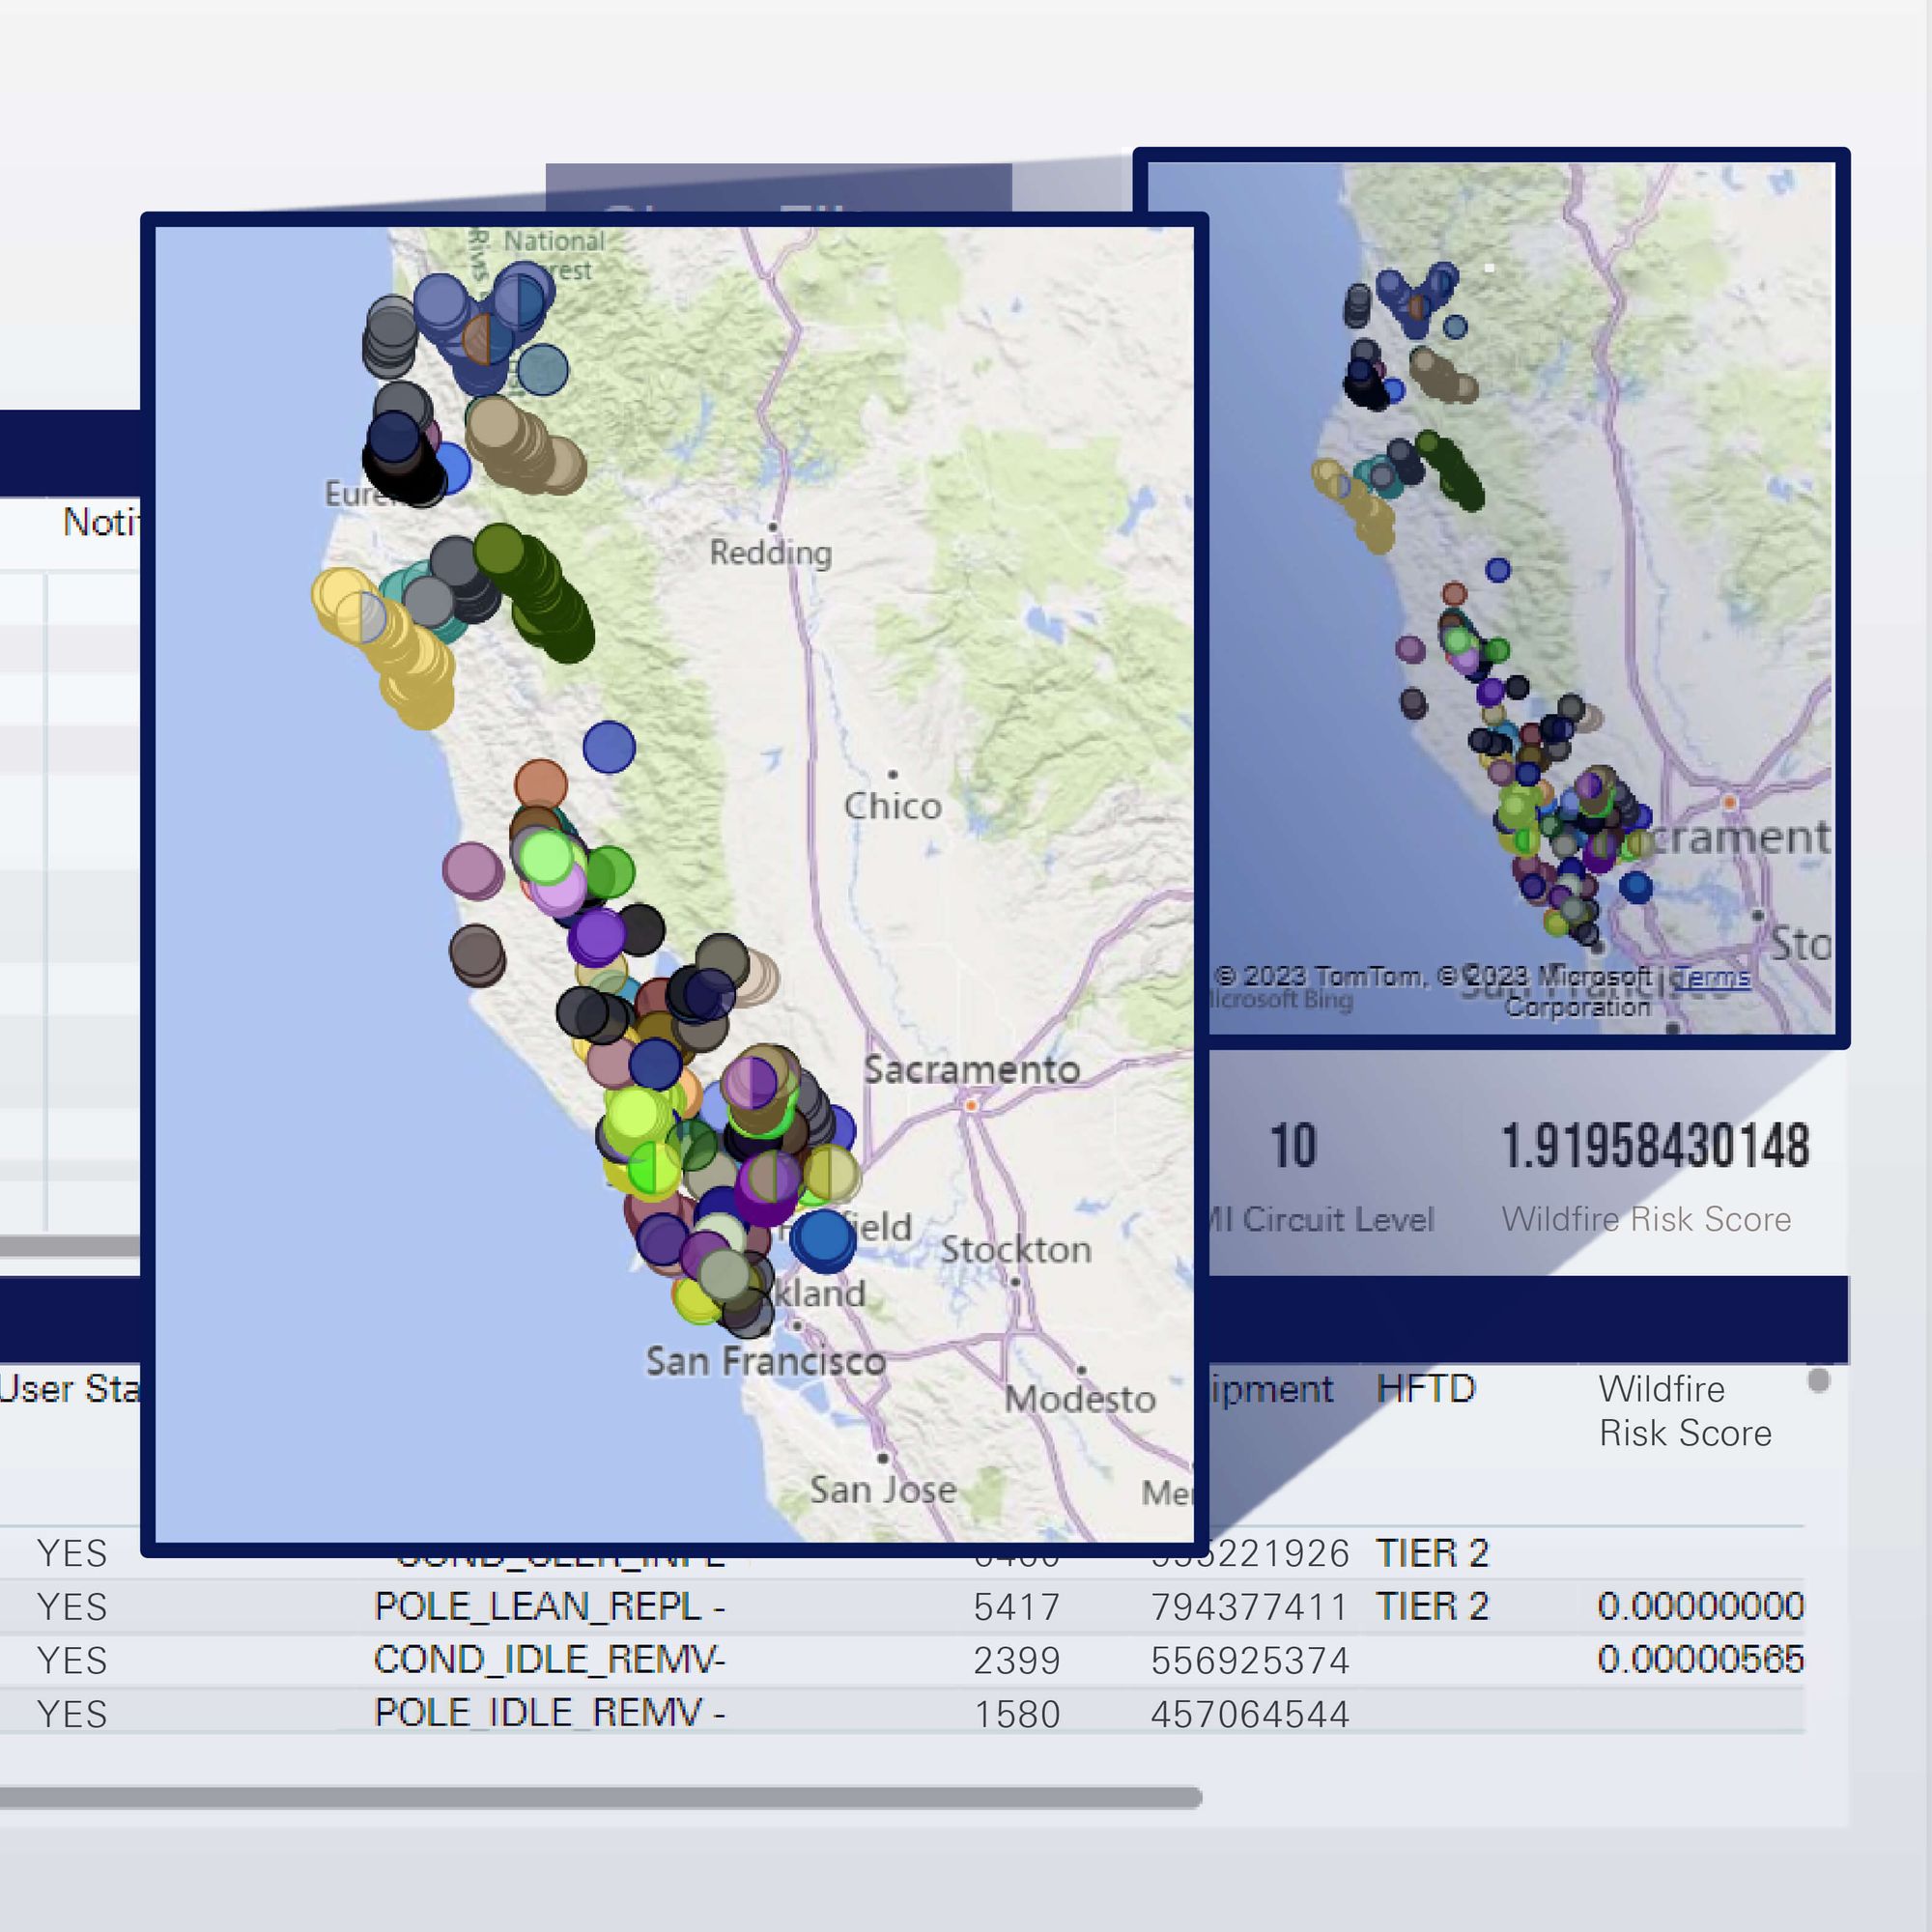1932x1932 pixels.
Task: Sort by the HFTD column header
Action: coord(1425,1389)
